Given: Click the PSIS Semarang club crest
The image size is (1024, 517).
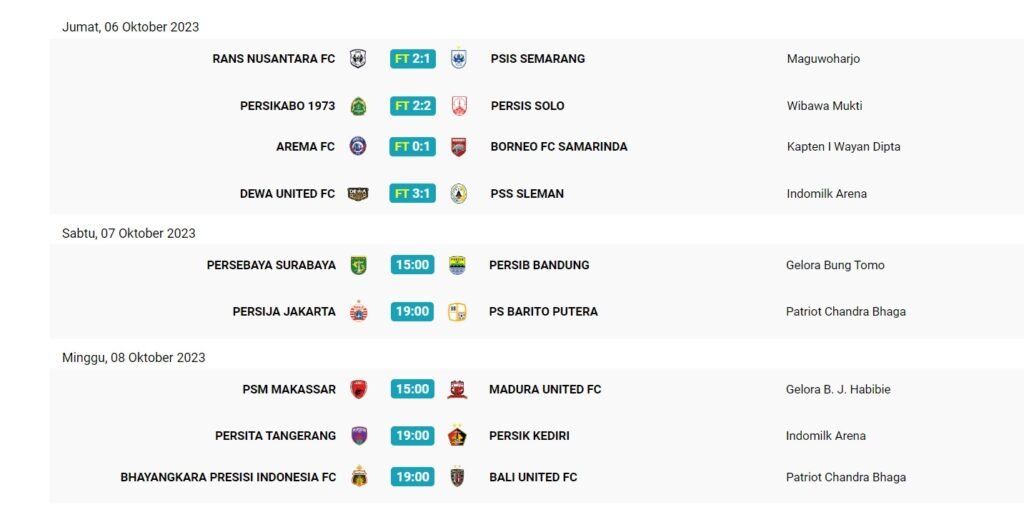Looking at the screenshot, I should pos(459,59).
